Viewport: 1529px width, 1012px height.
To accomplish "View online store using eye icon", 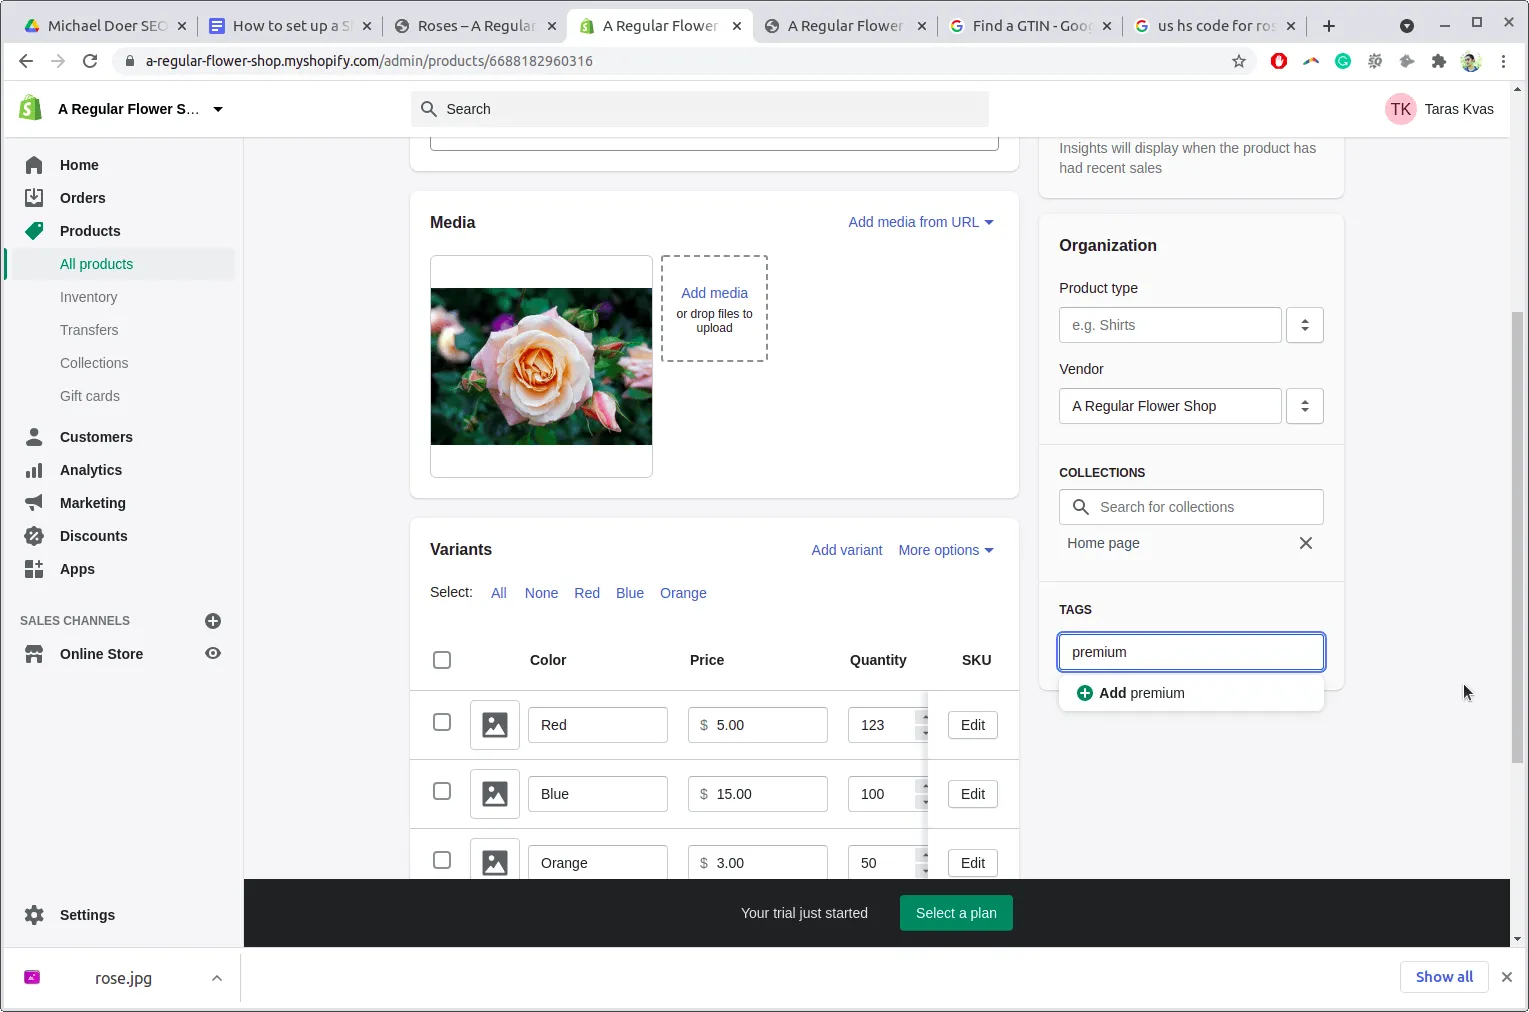I will point(212,654).
